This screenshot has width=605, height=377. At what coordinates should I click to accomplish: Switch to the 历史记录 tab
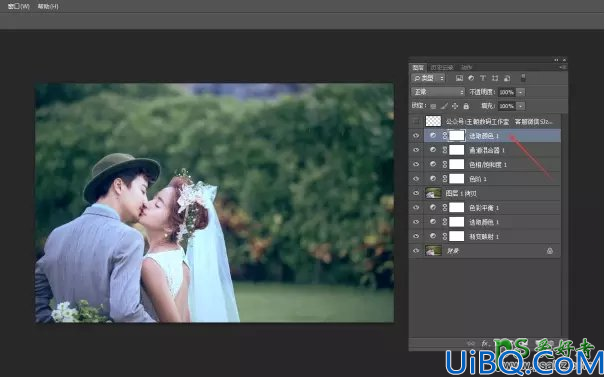442,68
